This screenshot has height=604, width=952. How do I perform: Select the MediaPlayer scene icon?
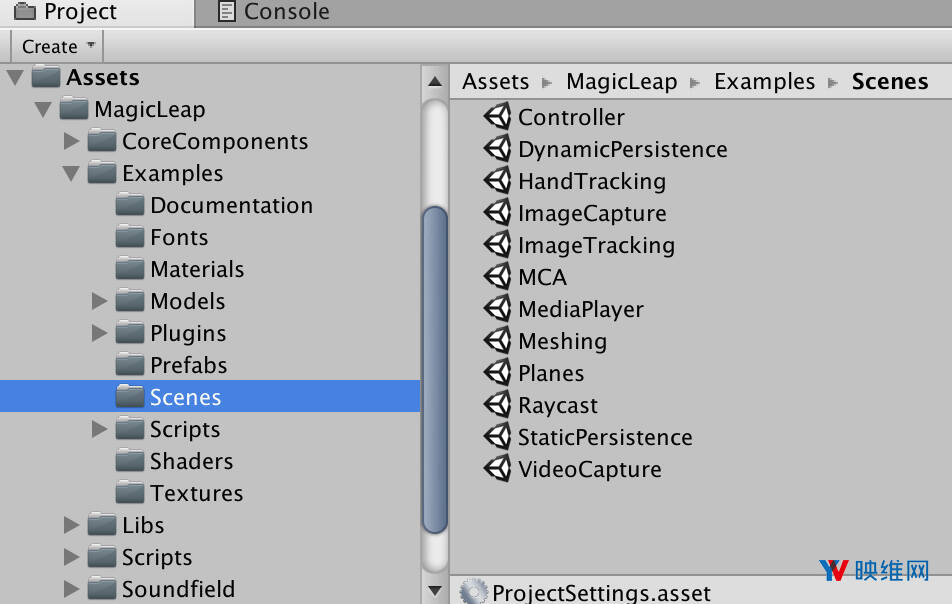click(497, 309)
